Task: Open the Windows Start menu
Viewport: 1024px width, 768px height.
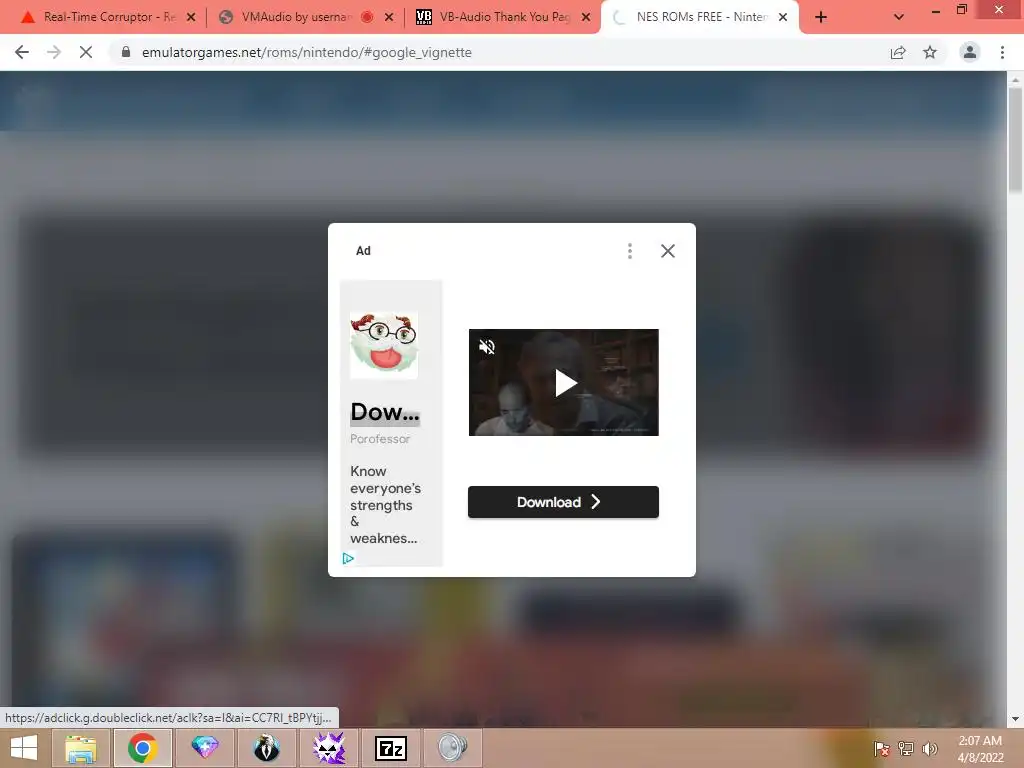Action: tap(24, 748)
